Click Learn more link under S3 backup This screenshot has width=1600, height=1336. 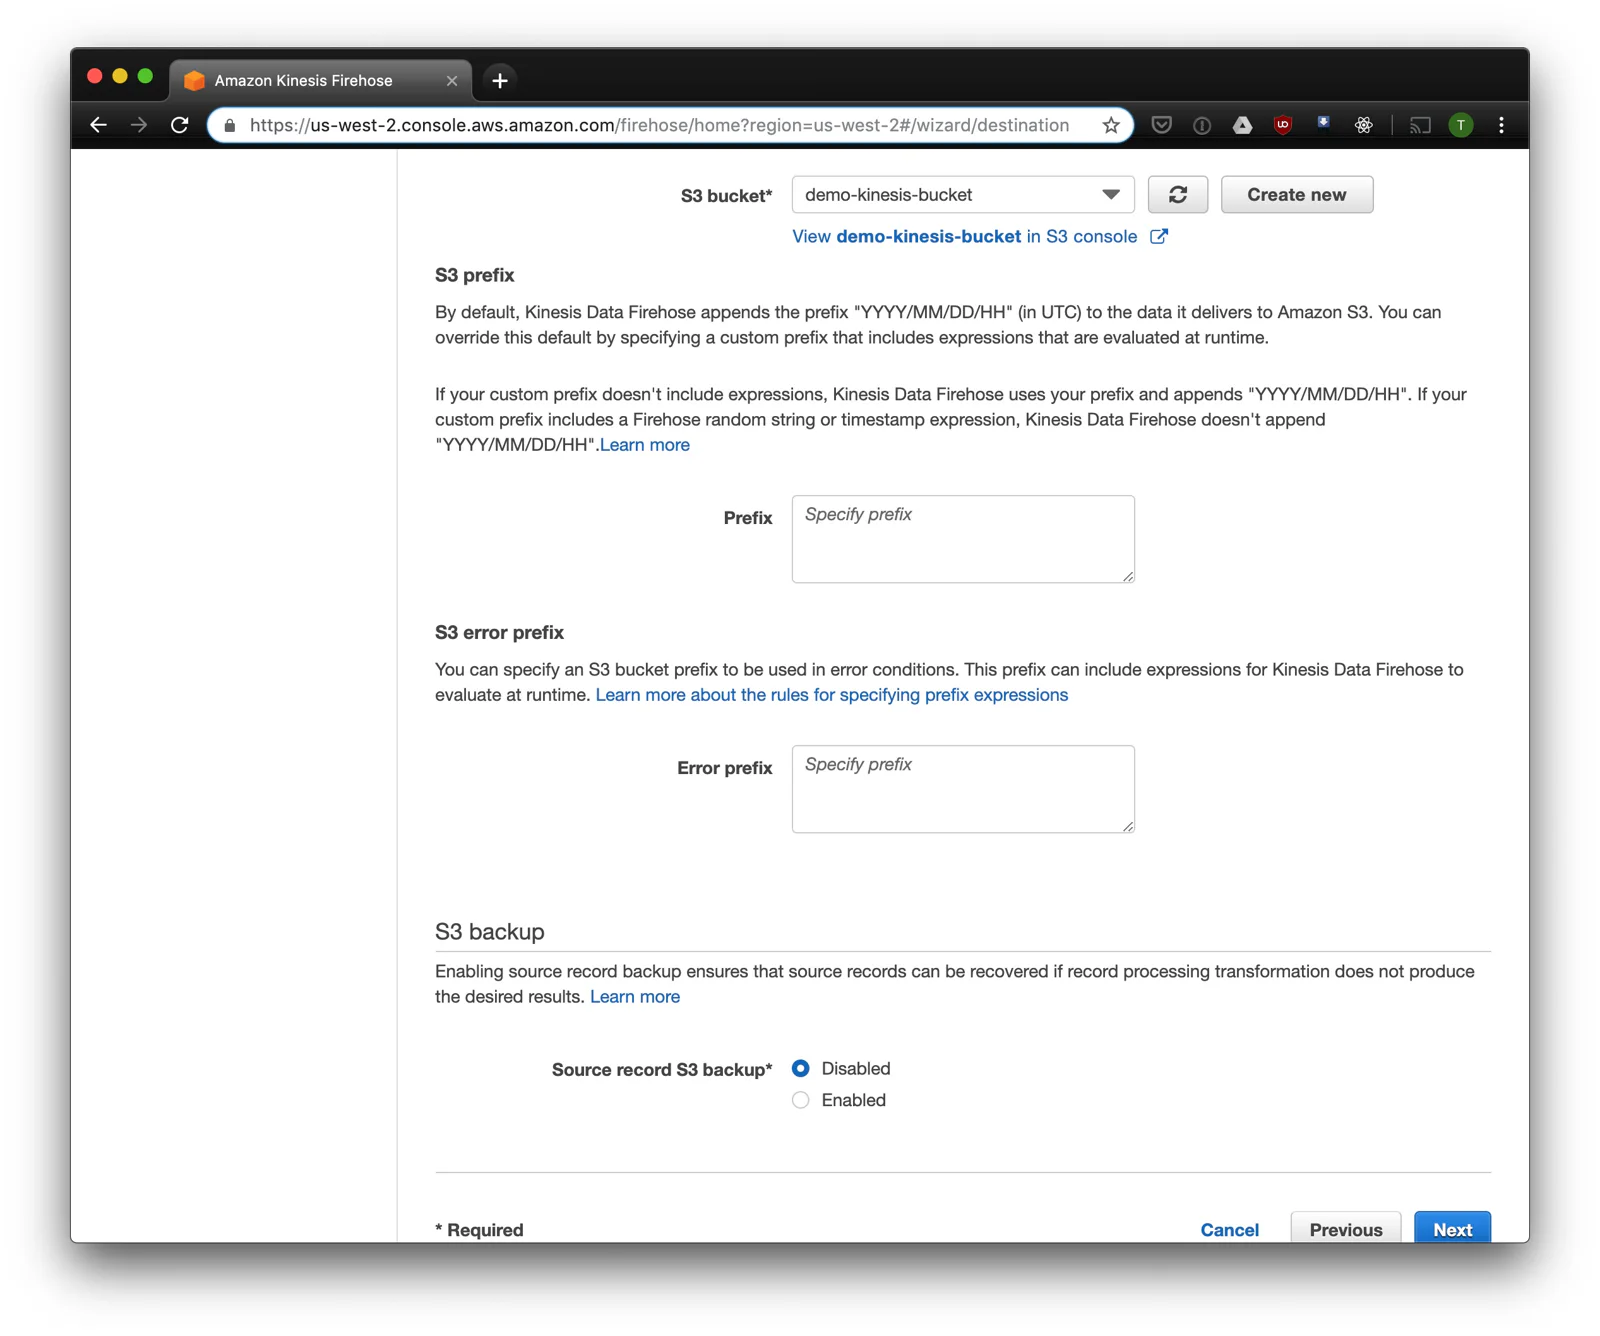click(635, 997)
